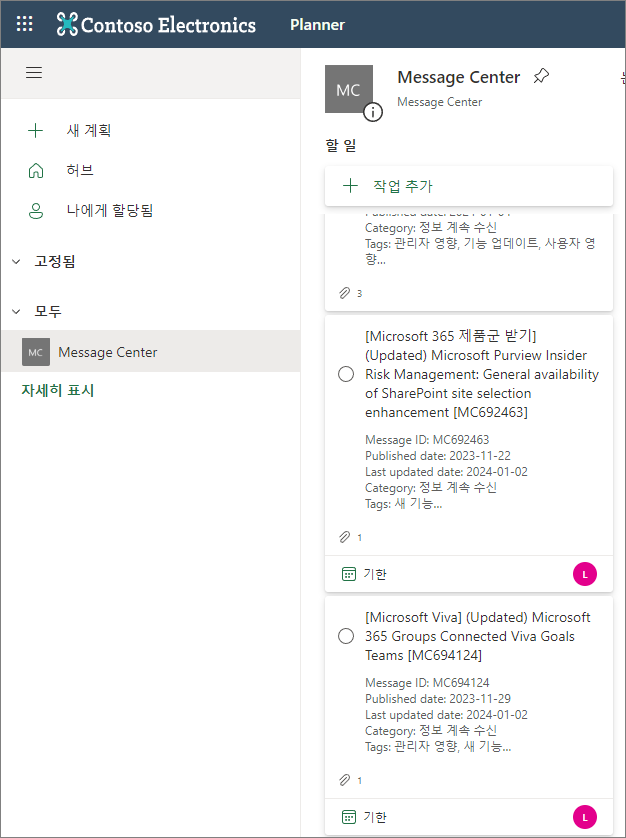
Task: Click calendar icon on MC692463 card
Action: click(x=349, y=575)
